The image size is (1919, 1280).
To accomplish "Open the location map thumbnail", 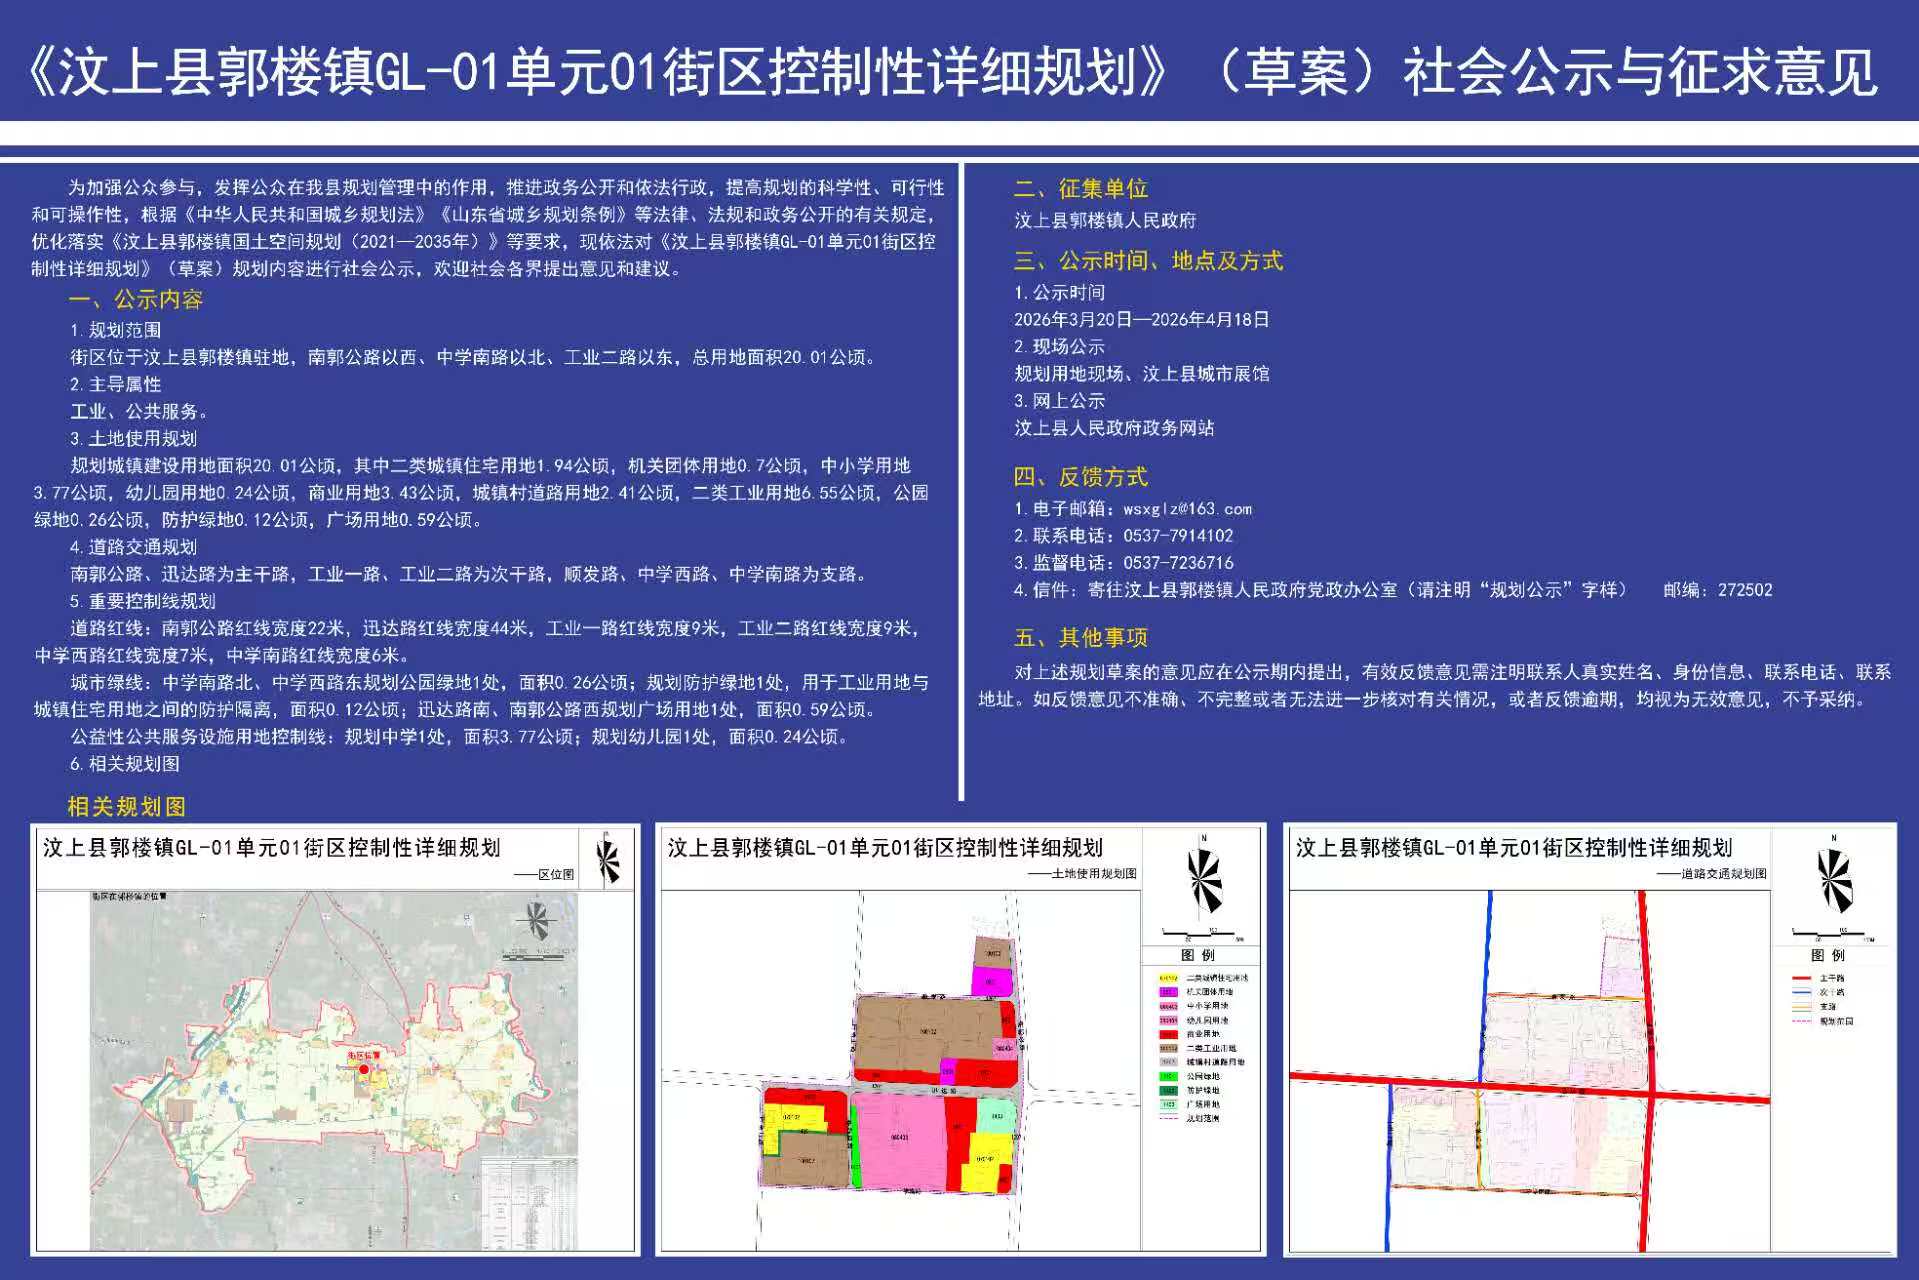I will click(335, 1040).
